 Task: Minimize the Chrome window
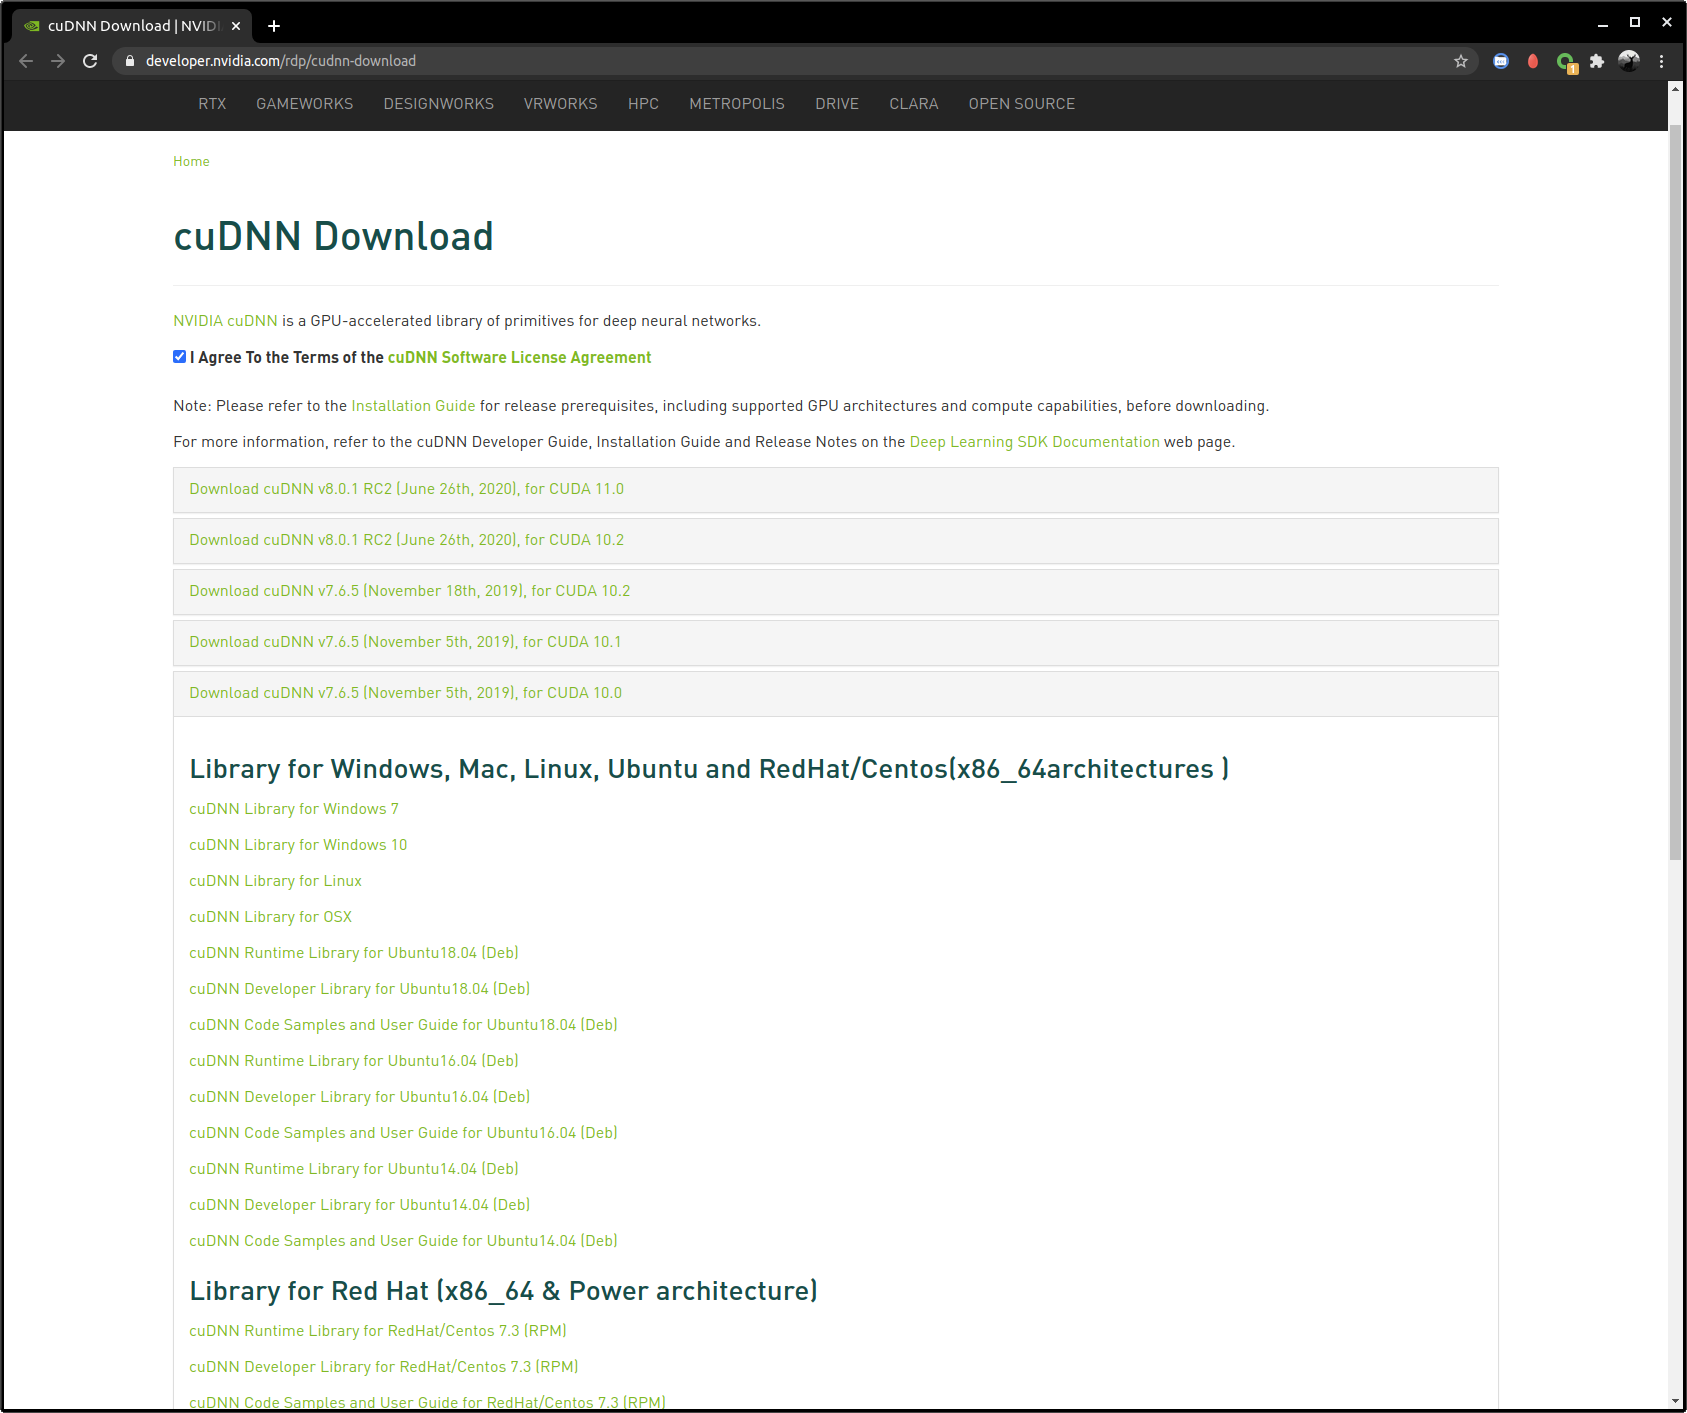[1603, 23]
